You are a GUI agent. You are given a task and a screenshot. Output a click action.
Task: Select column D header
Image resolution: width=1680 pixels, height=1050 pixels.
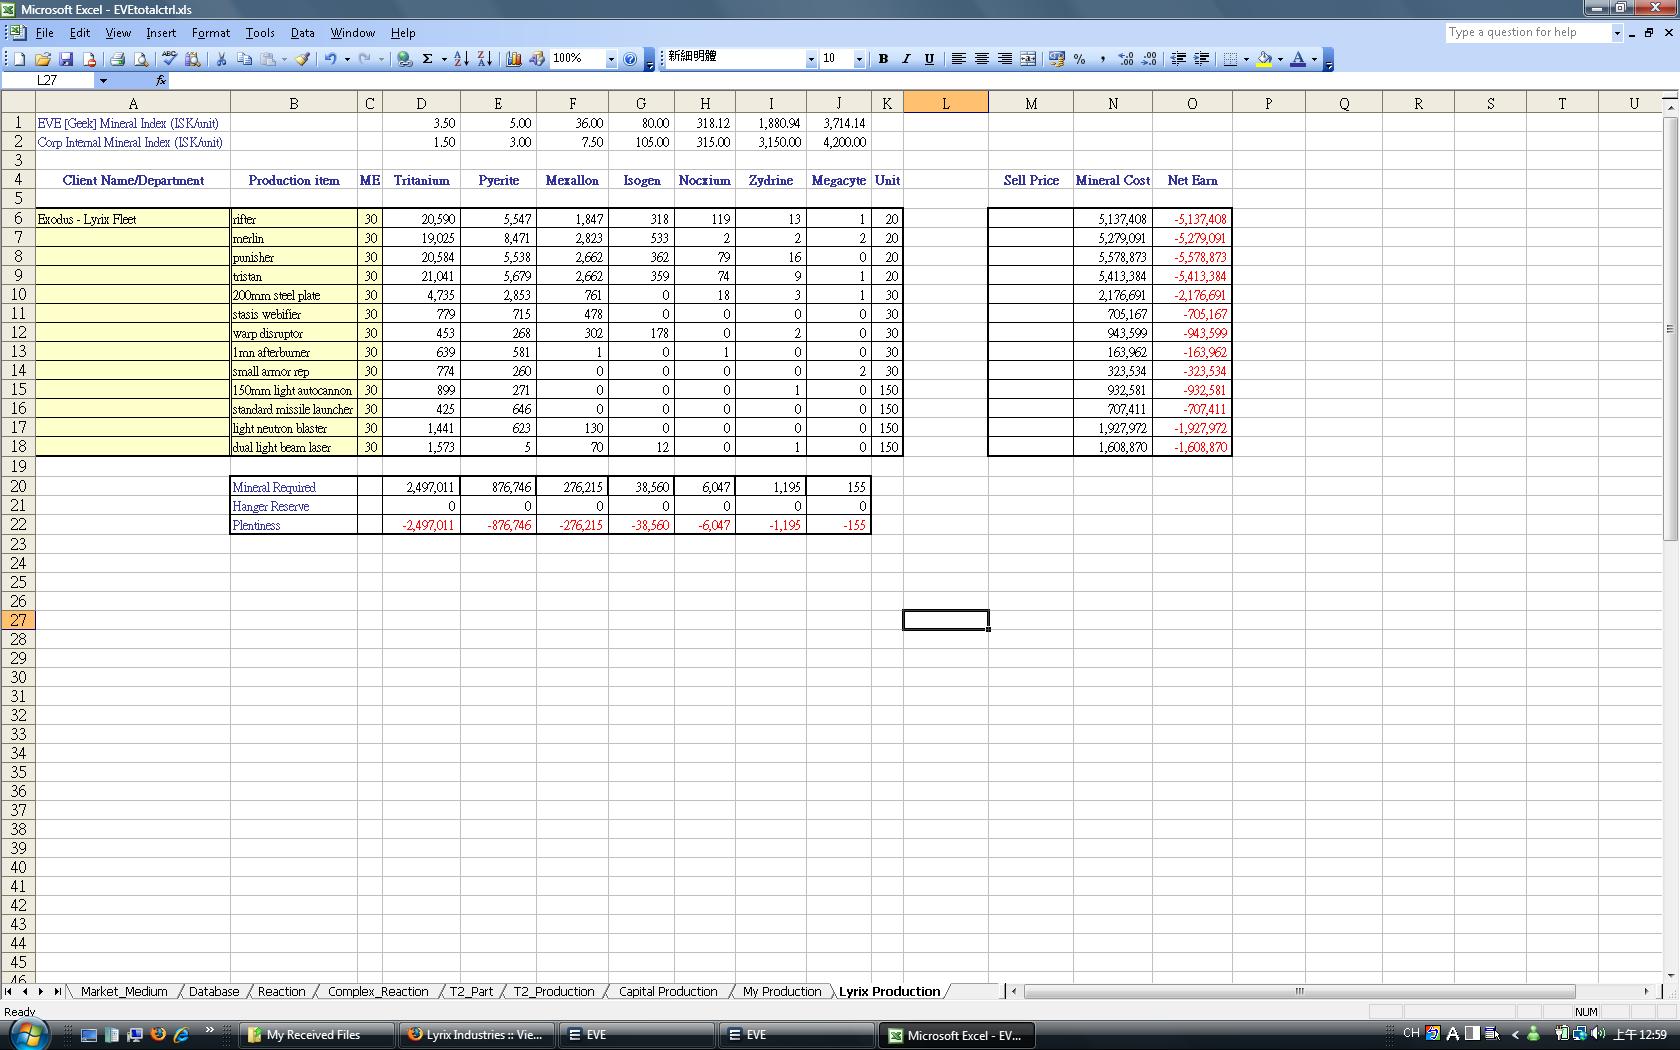coord(421,103)
